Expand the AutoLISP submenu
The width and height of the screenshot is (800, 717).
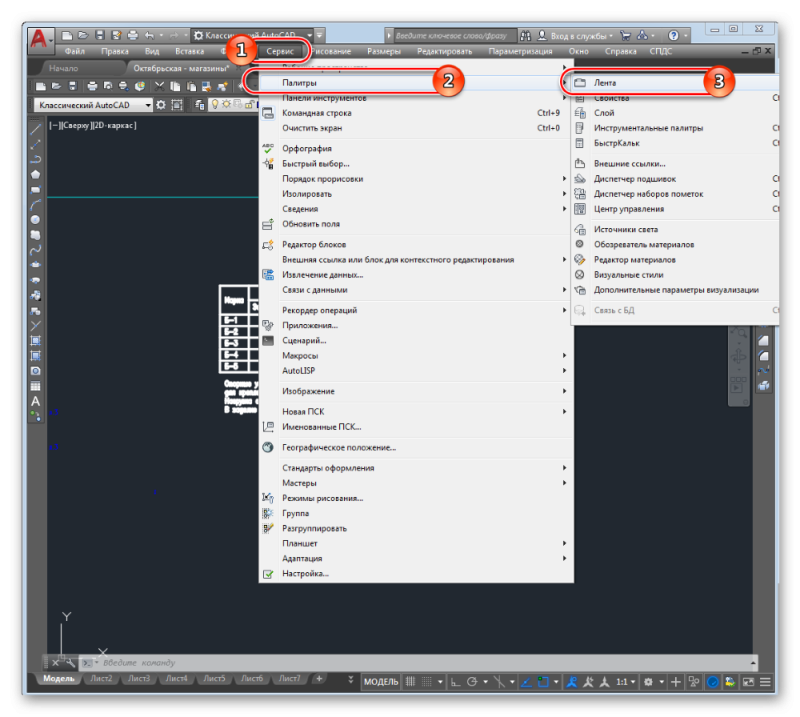point(416,371)
